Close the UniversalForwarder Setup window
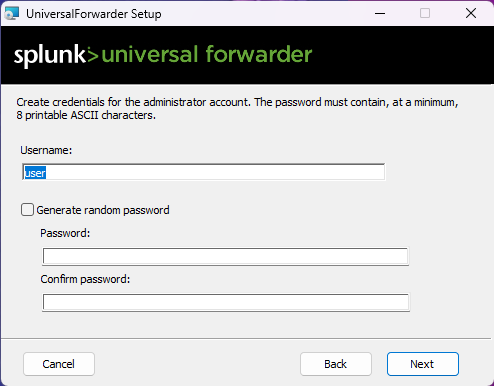The width and height of the screenshot is (494, 386). pos(471,13)
